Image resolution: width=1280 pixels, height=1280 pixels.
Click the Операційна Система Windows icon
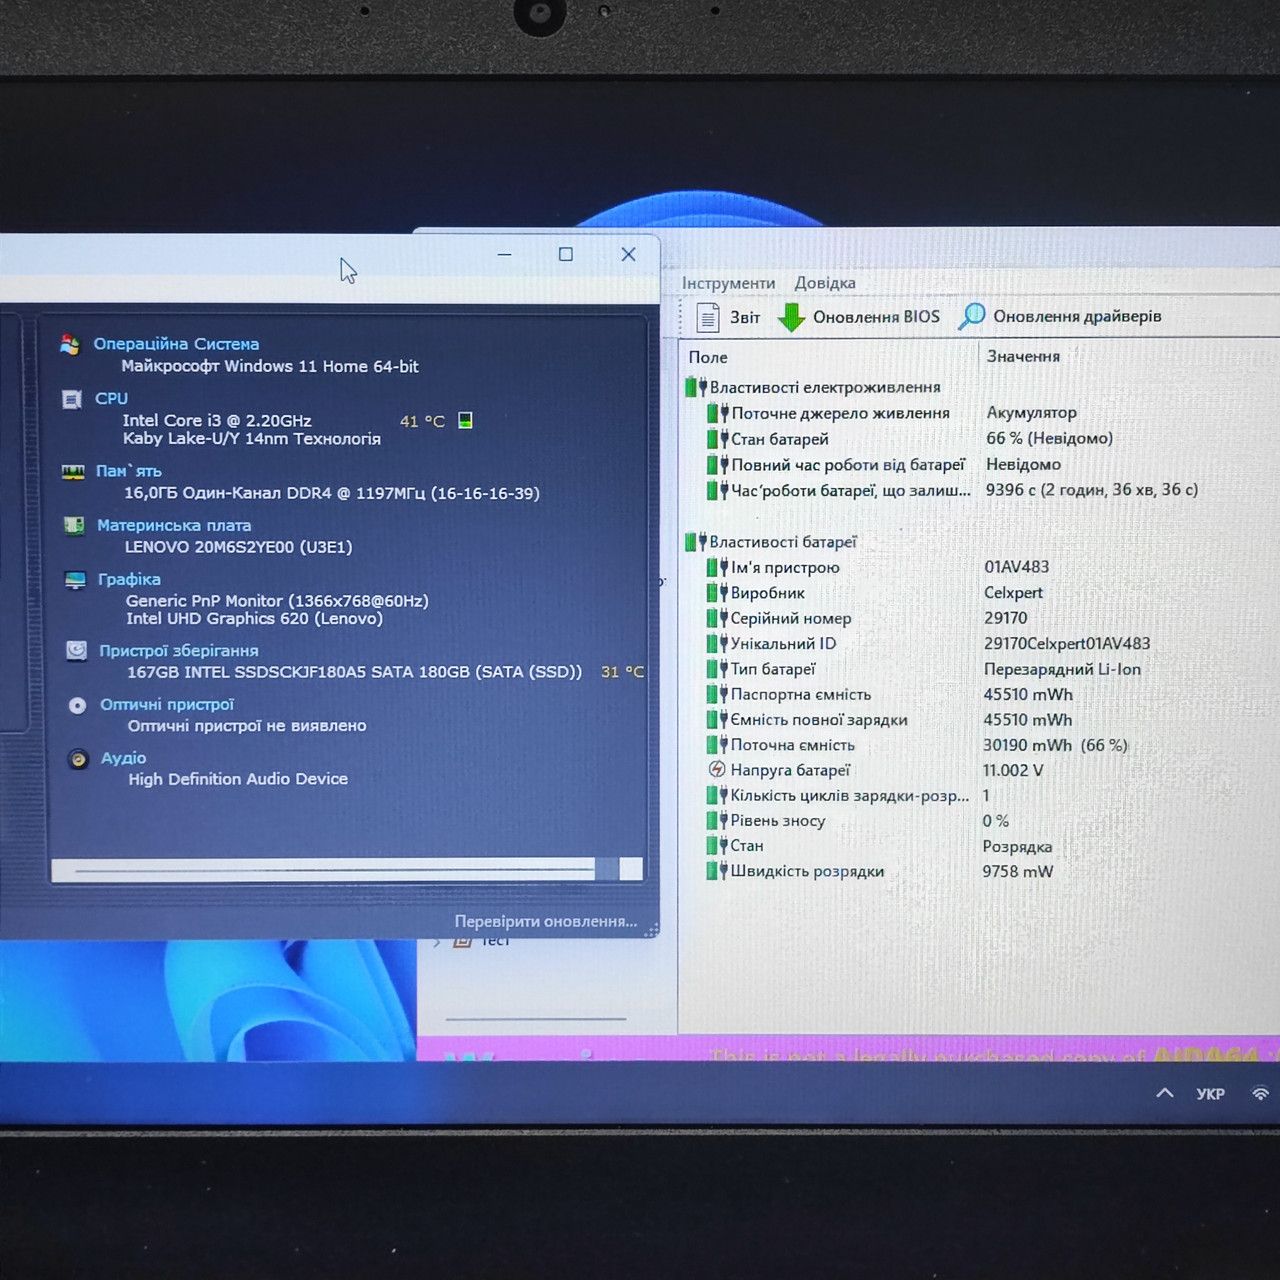coord(70,344)
